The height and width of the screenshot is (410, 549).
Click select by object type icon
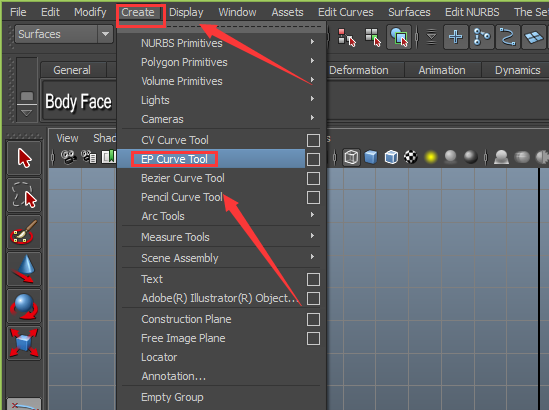[373, 37]
